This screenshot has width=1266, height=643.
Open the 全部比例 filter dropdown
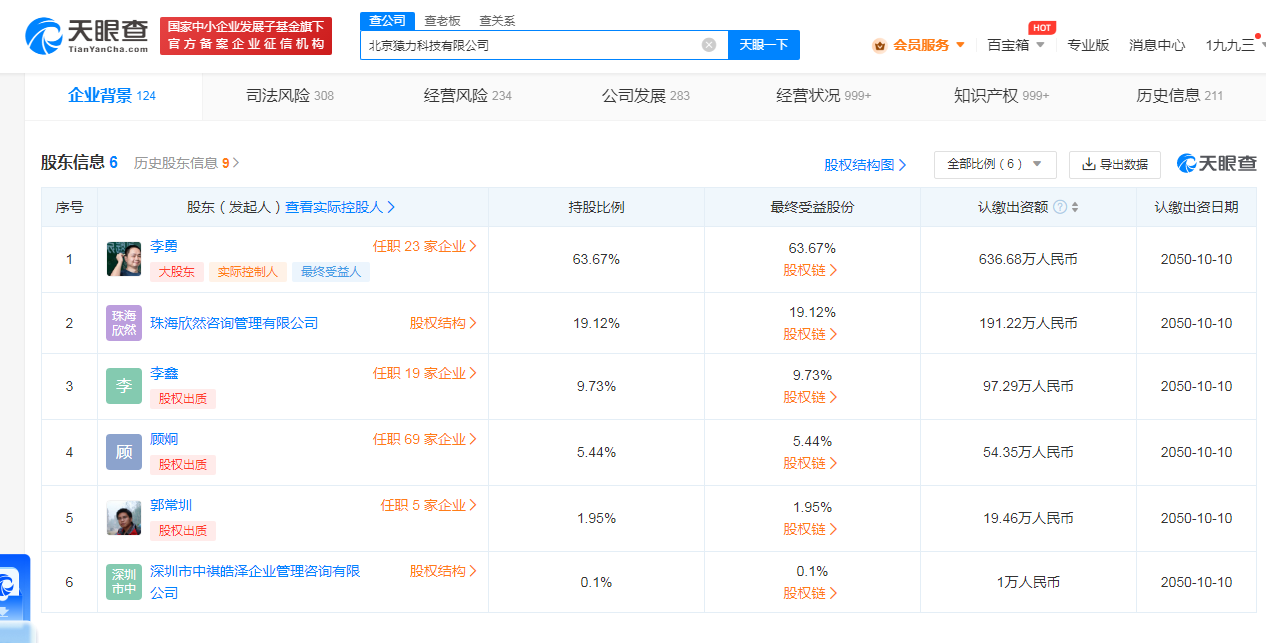tap(994, 164)
